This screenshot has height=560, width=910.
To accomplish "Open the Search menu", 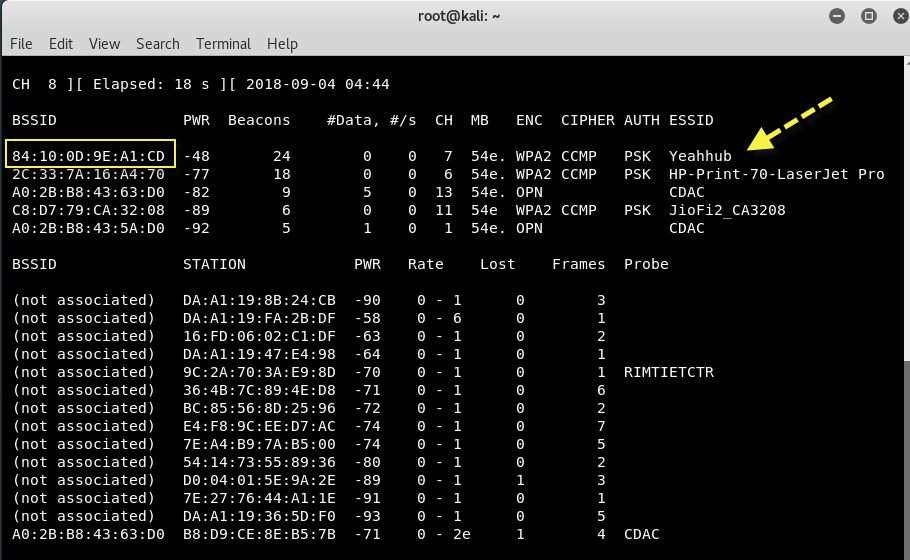I will click(158, 44).
